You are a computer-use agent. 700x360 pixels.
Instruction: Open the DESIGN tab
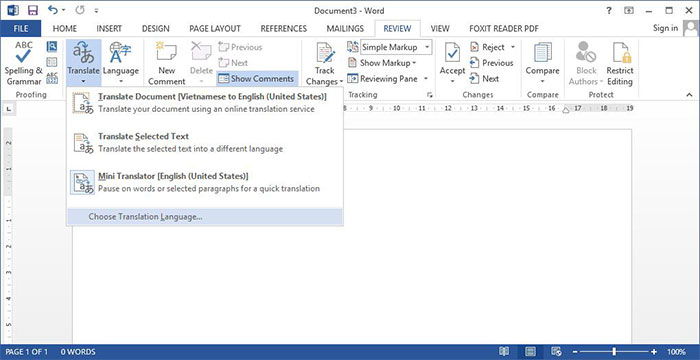[155, 29]
